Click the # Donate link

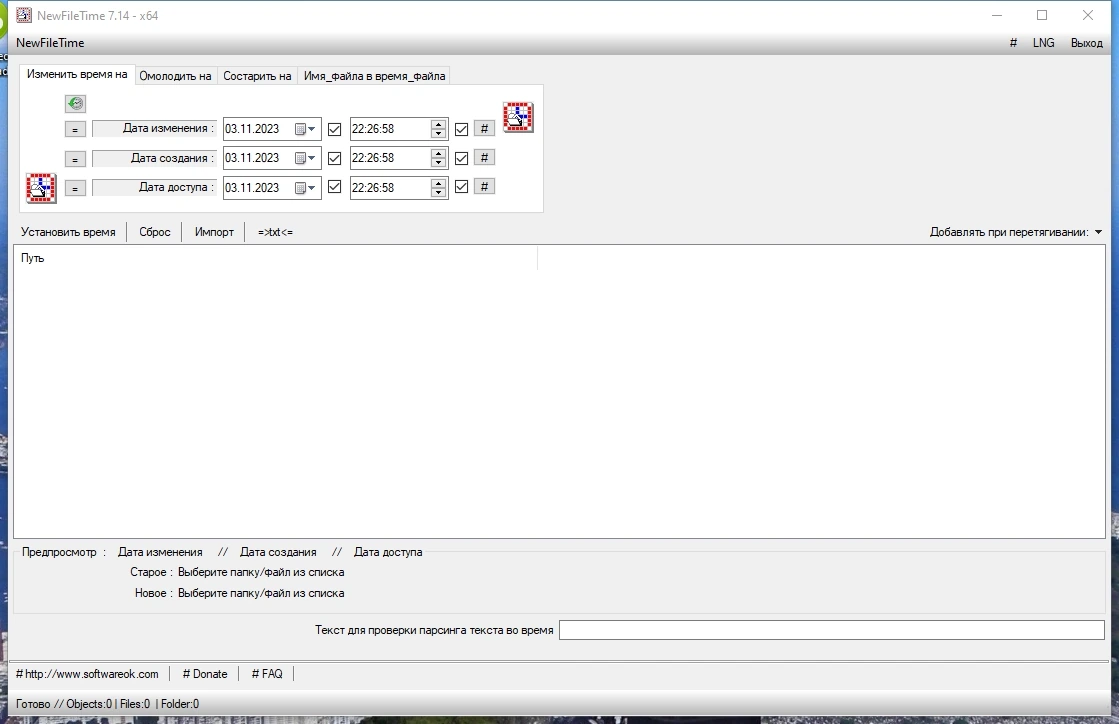click(x=205, y=673)
